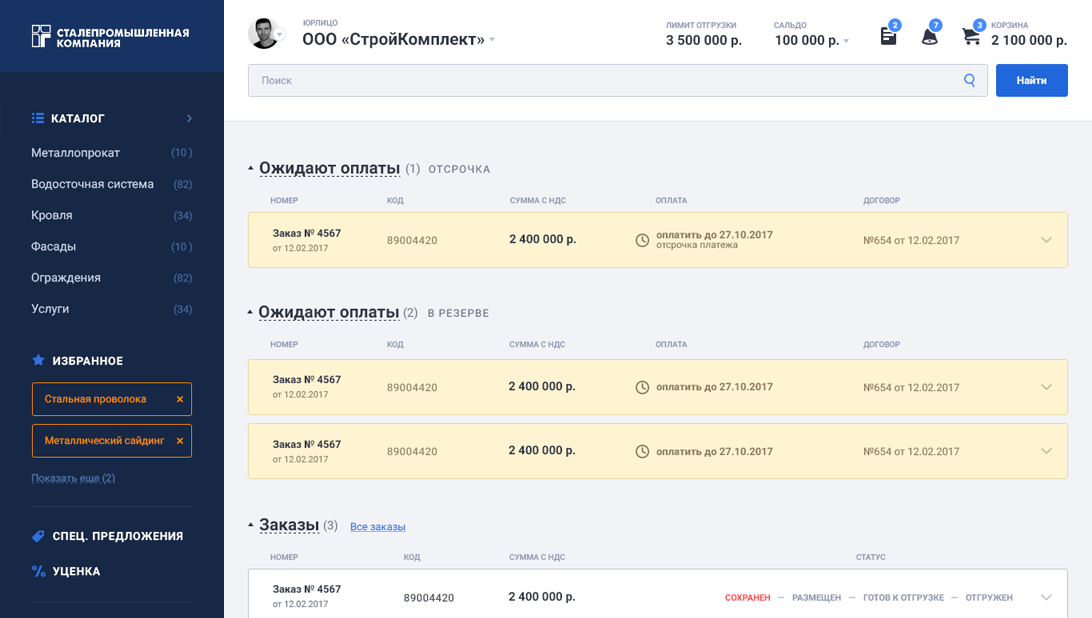Viewport: 1092px width, 618px height.
Task: Expand the ООО «СтройКомплект» company dropdown
Action: click(492, 40)
